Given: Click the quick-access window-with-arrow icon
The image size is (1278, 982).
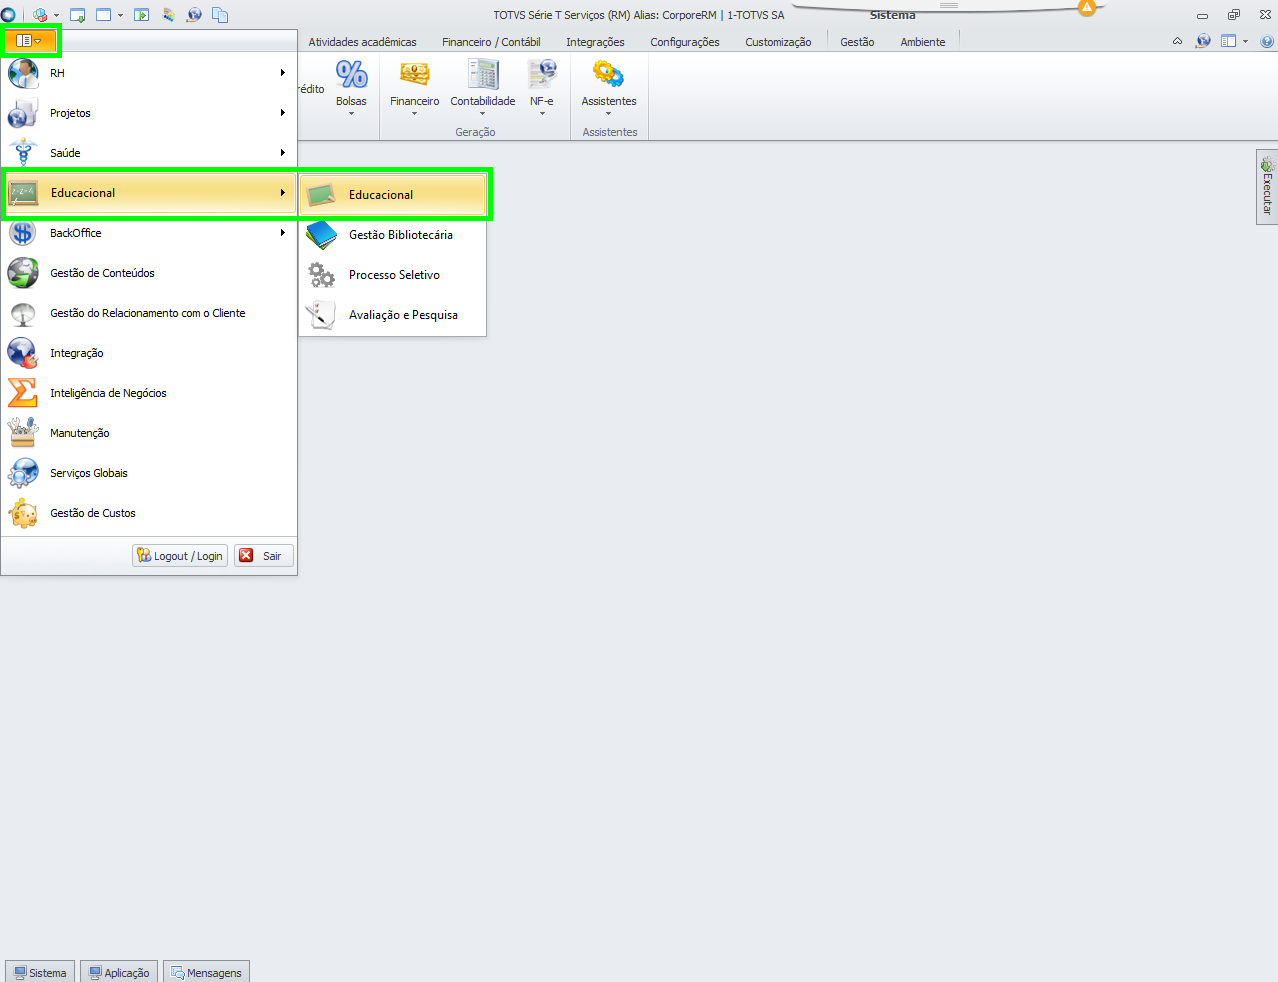Looking at the screenshot, I should [x=77, y=15].
